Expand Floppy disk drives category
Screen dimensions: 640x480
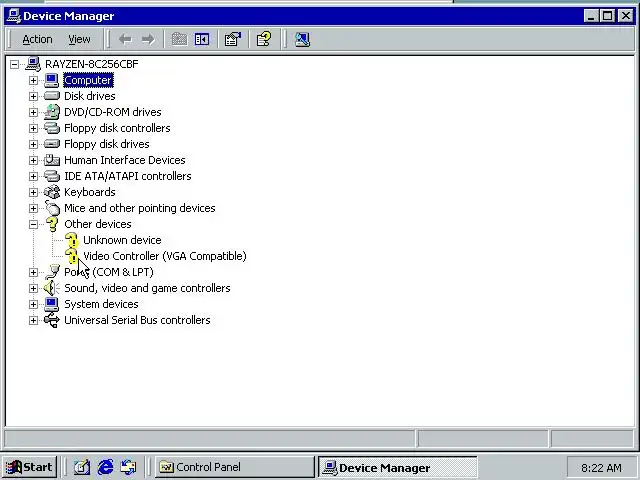click(x=33, y=144)
